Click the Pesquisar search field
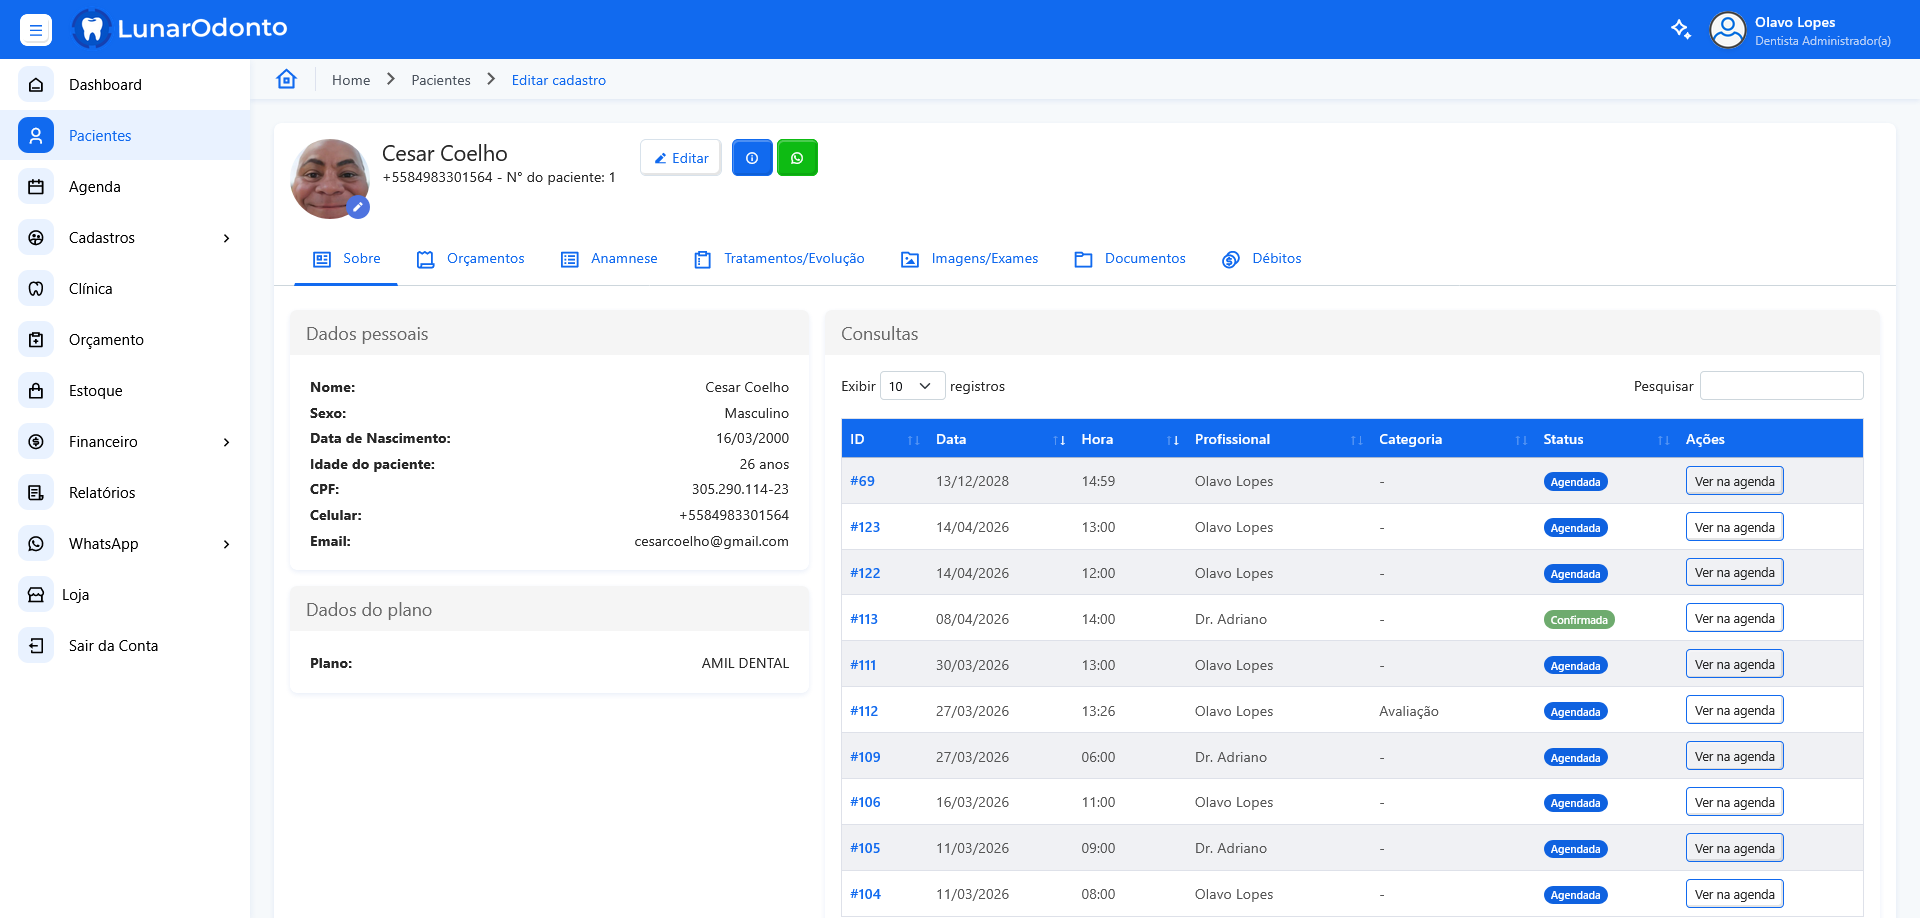1920x918 pixels. pos(1781,386)
